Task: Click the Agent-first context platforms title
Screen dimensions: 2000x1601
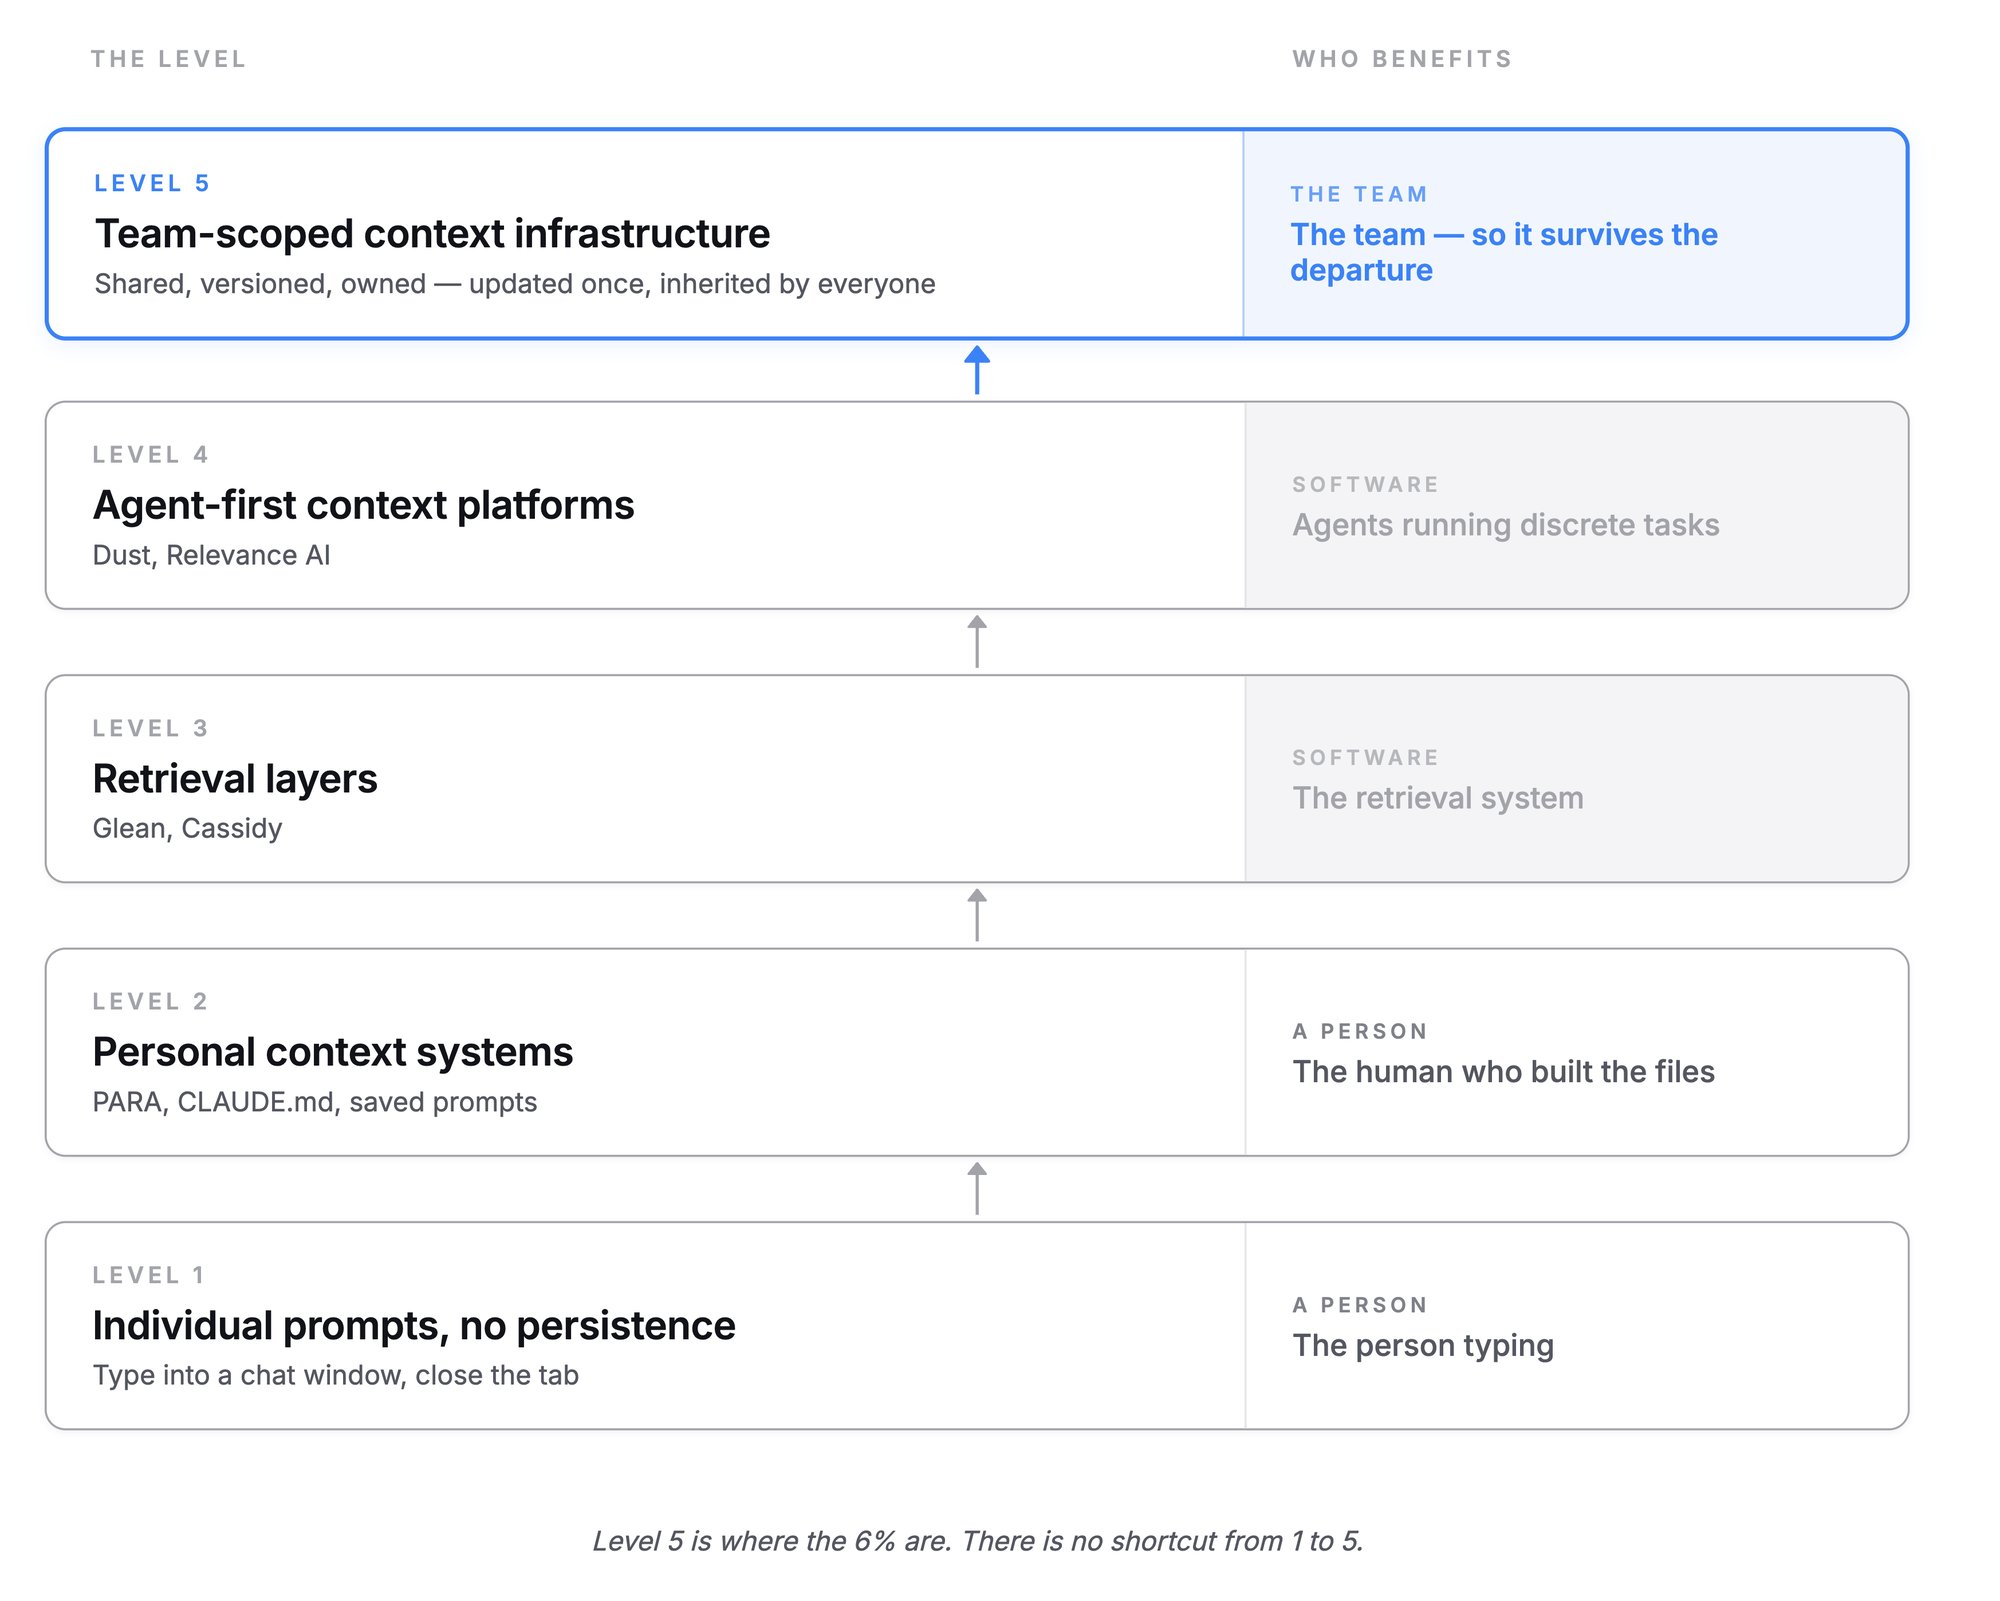Action: [x=363, y=505]
